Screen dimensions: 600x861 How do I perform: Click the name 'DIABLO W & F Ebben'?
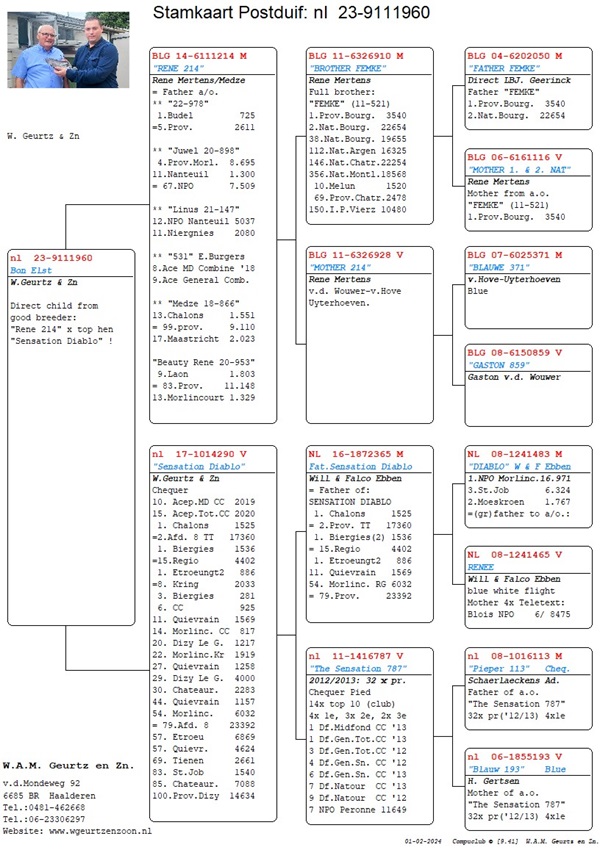tap(519, 466)
